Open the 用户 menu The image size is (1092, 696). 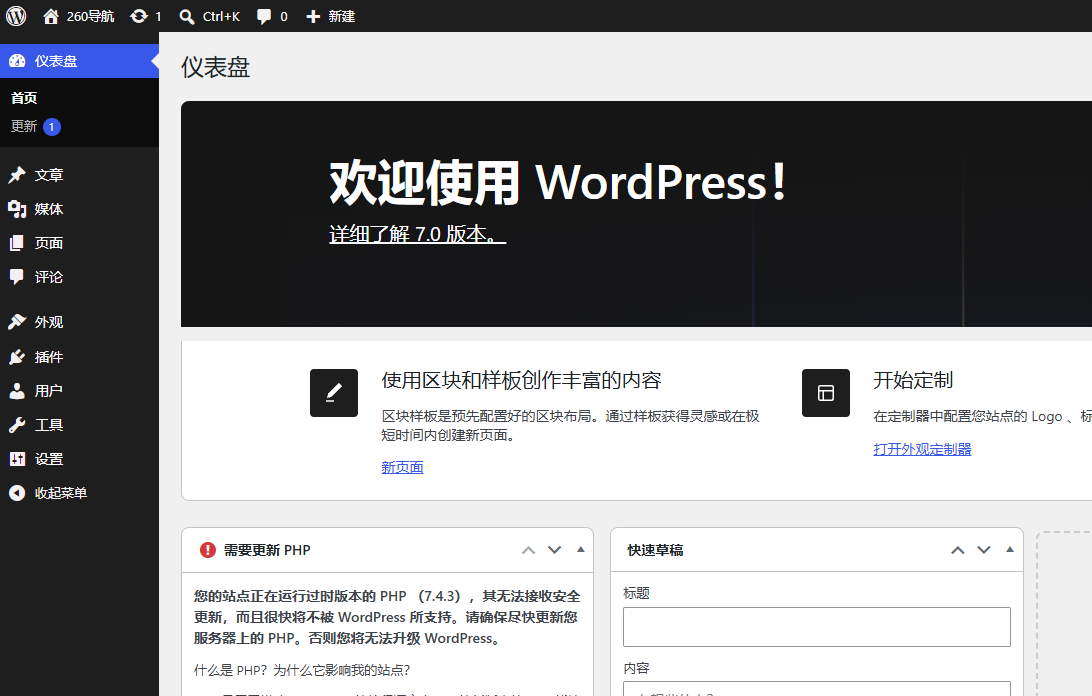pyautogui.click(x=79, y=391)
